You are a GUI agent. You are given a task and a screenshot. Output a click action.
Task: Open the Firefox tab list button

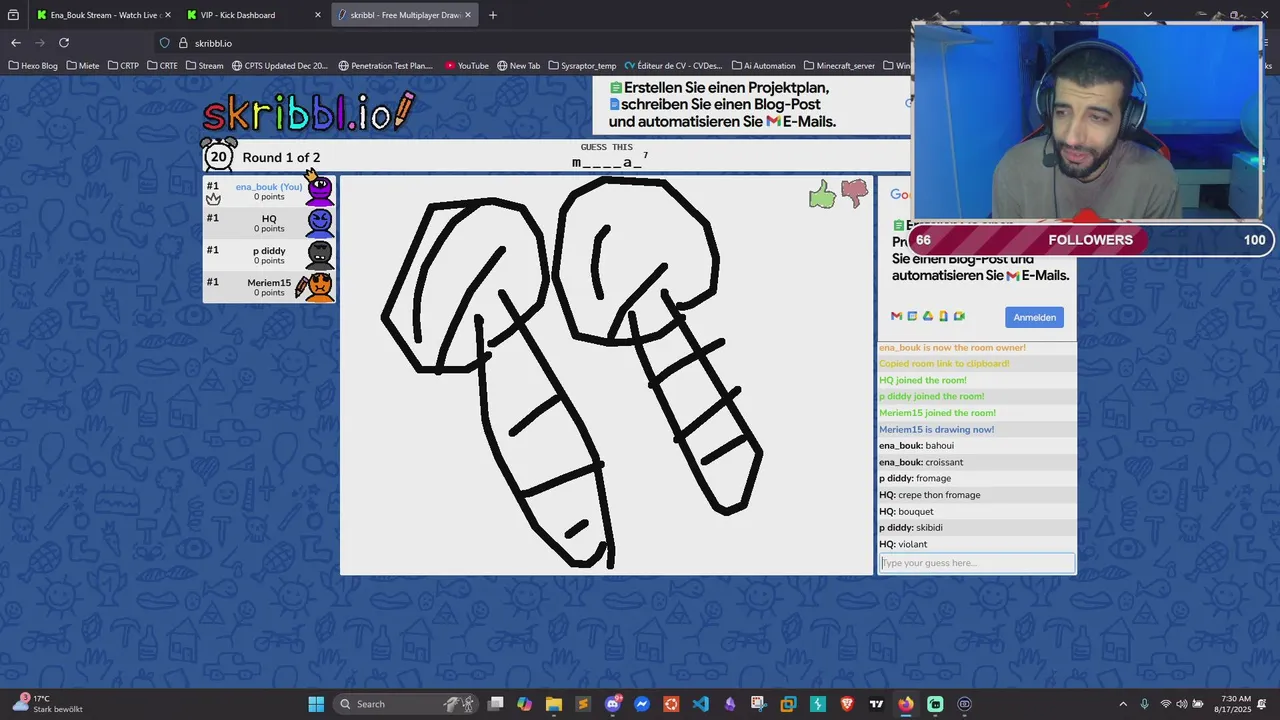(x=13, y=15)
